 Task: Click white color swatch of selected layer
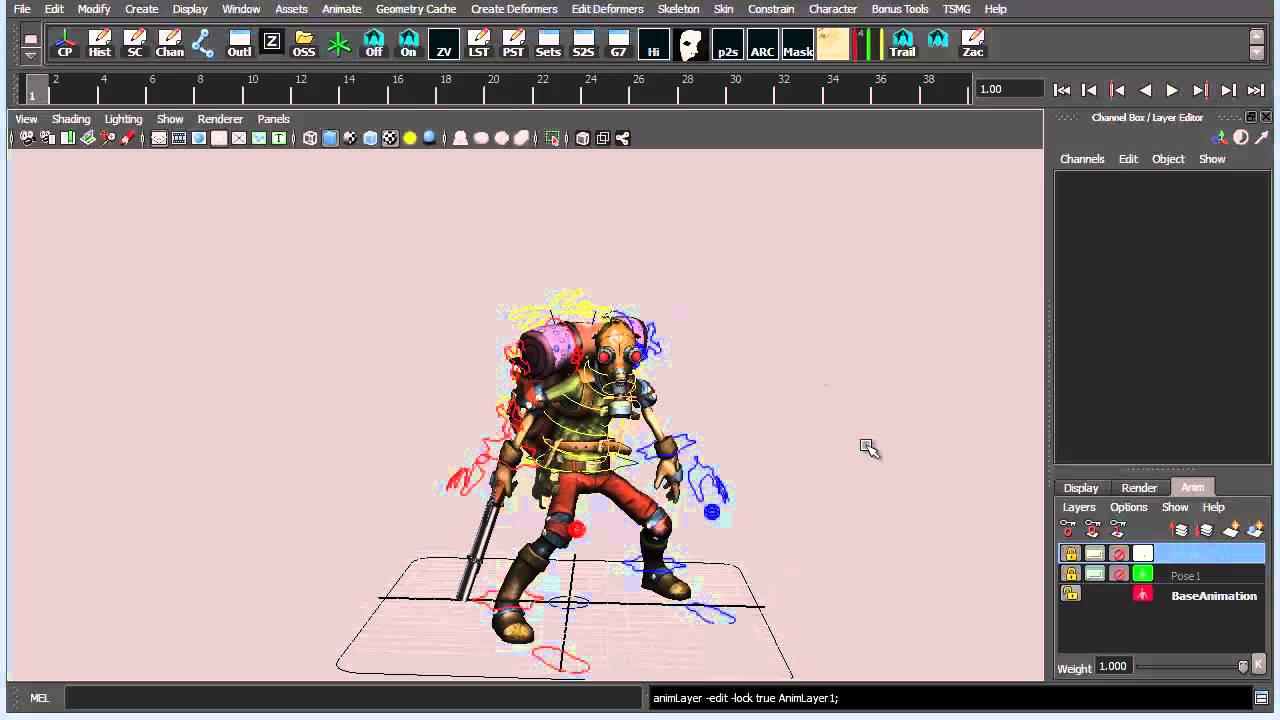pyautogui.click(x=1143, y=553)
